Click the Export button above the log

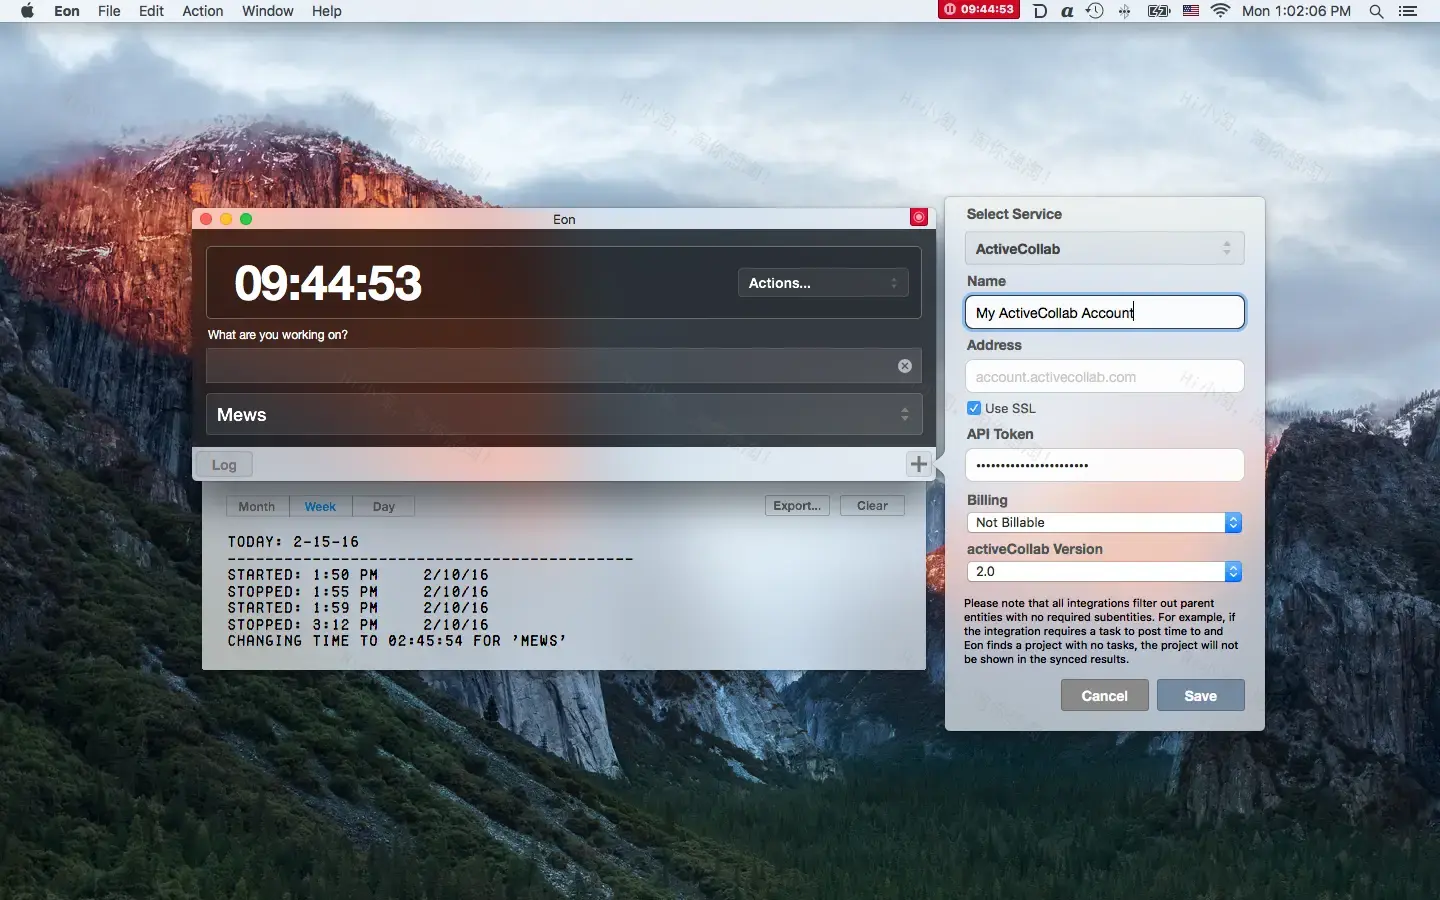[x=796, y=506]
